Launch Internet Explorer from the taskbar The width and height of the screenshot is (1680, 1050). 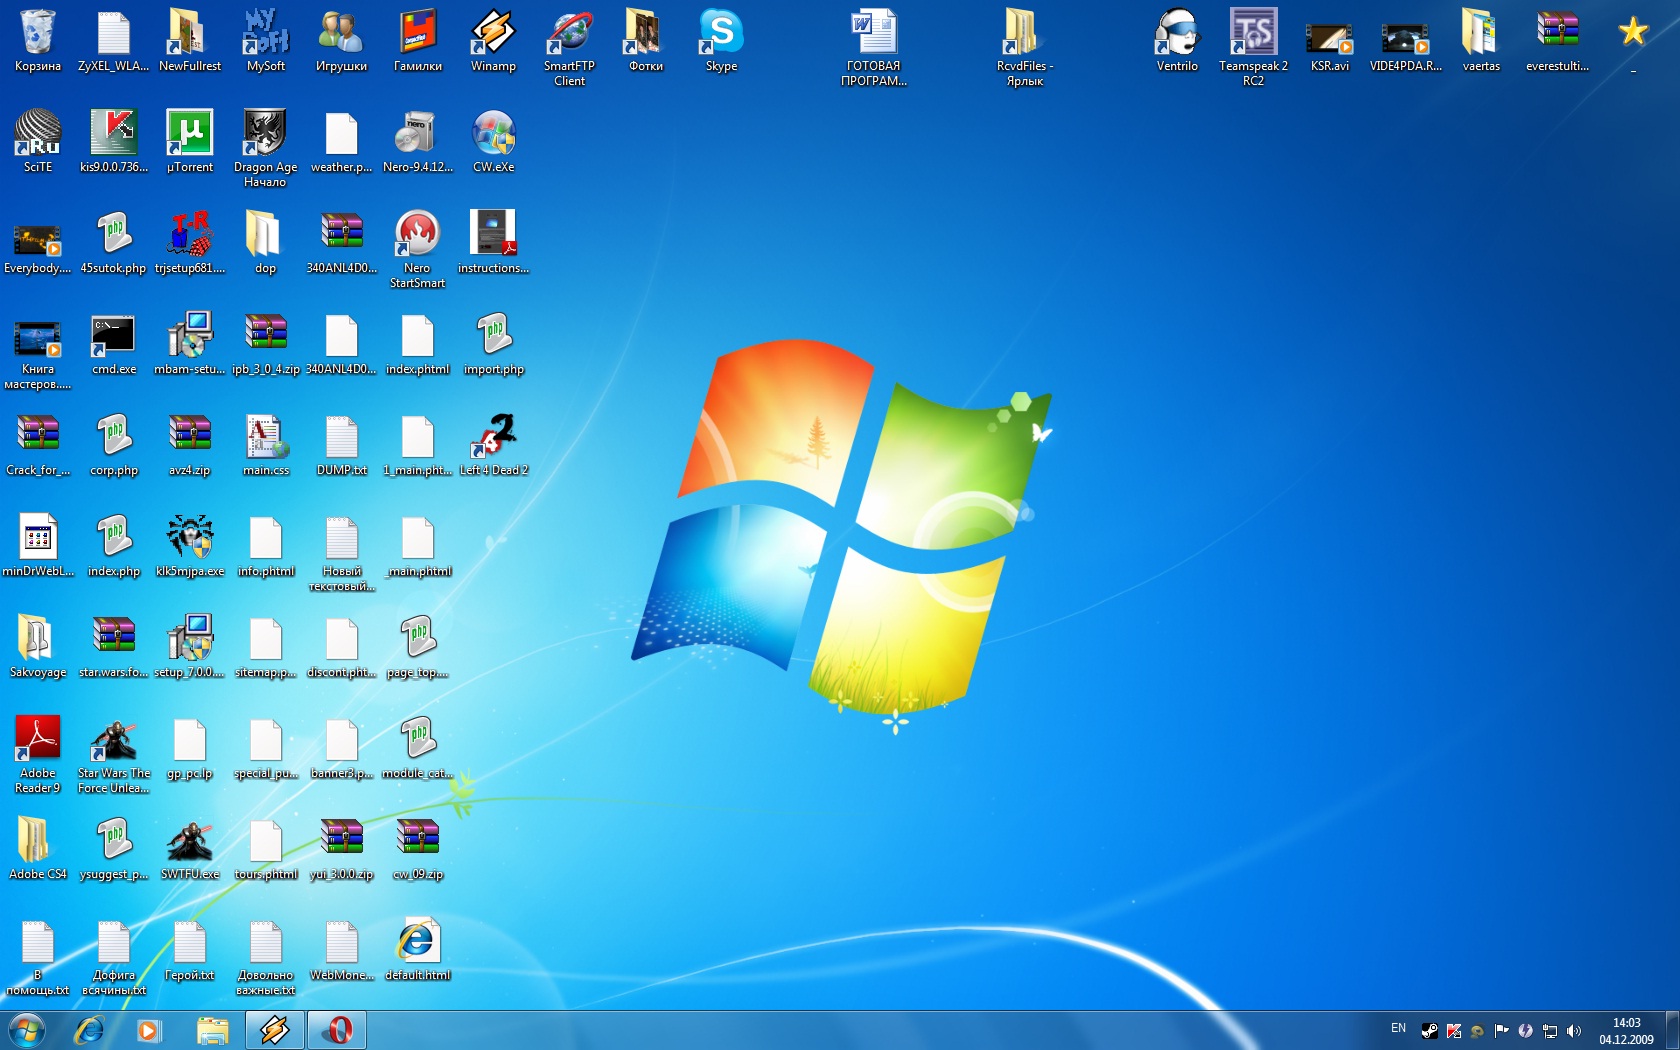click(x=89, y=1030)
